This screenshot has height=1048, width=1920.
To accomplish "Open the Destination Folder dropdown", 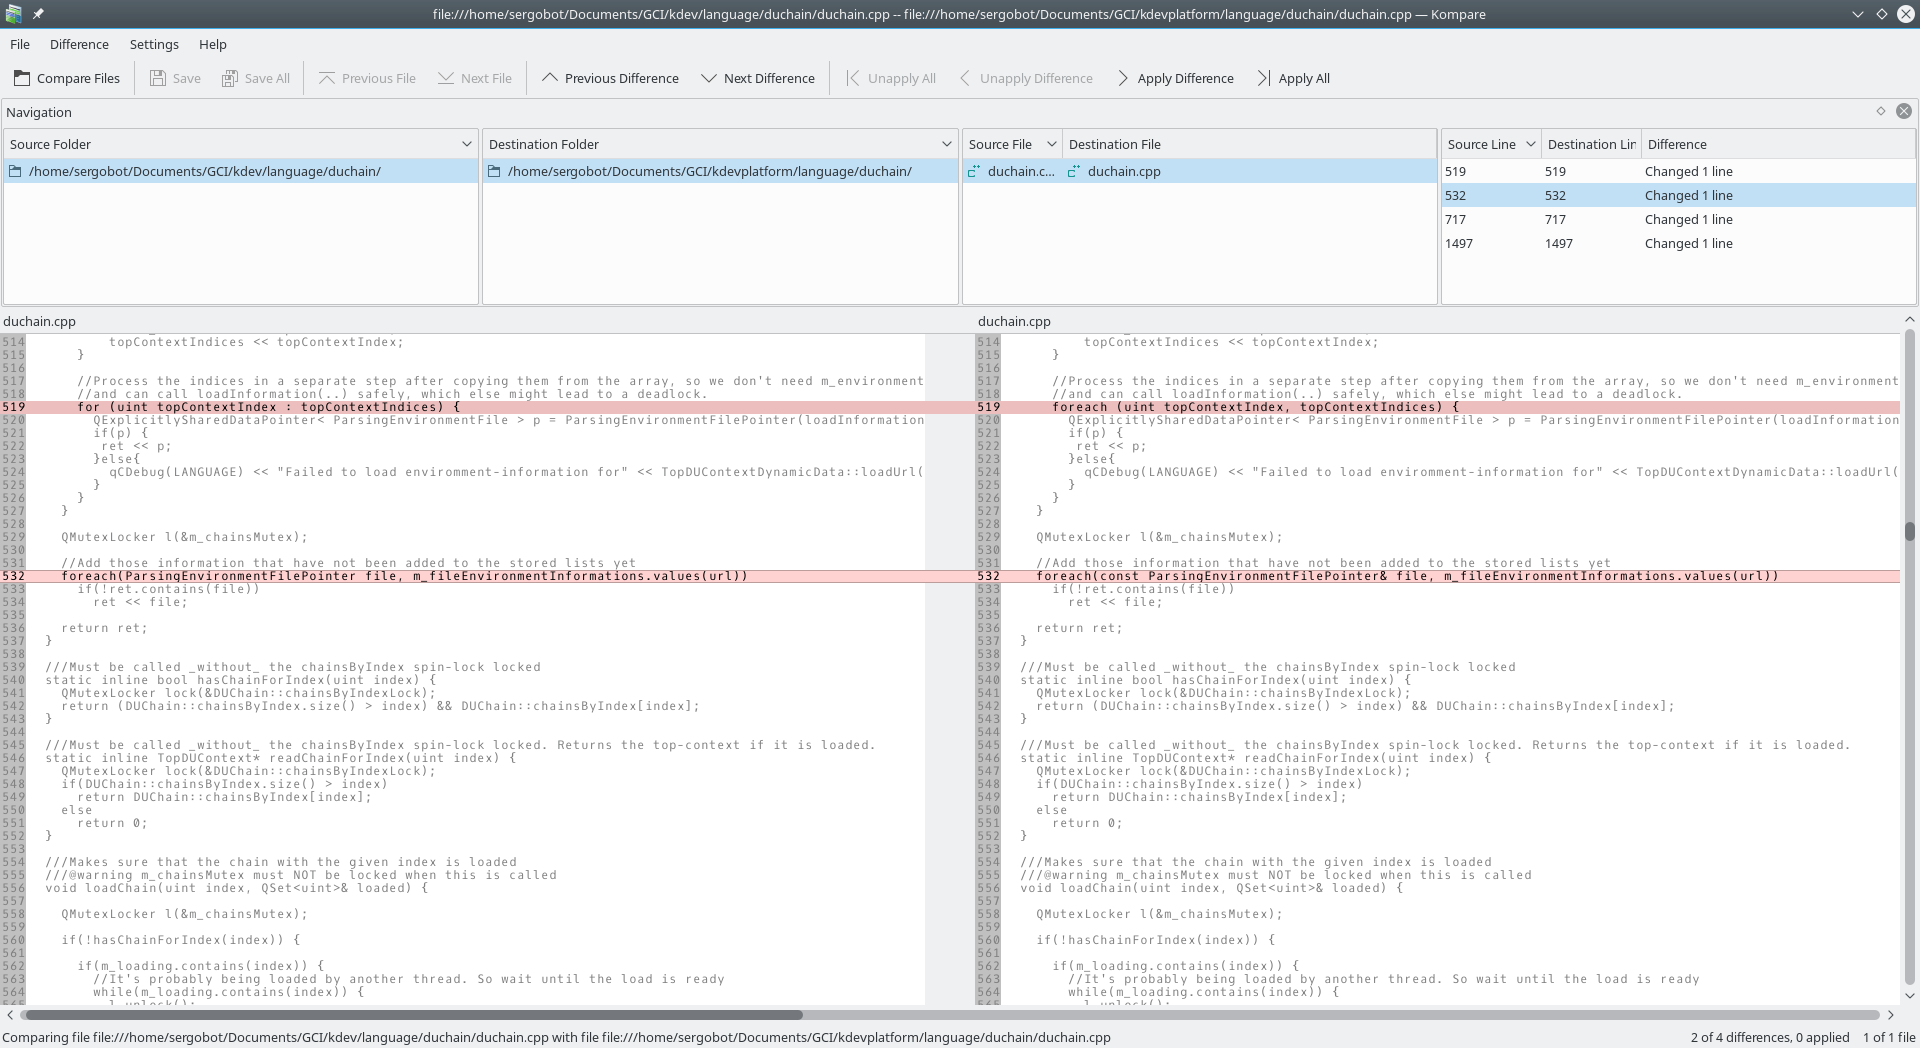I will point(946,143).
